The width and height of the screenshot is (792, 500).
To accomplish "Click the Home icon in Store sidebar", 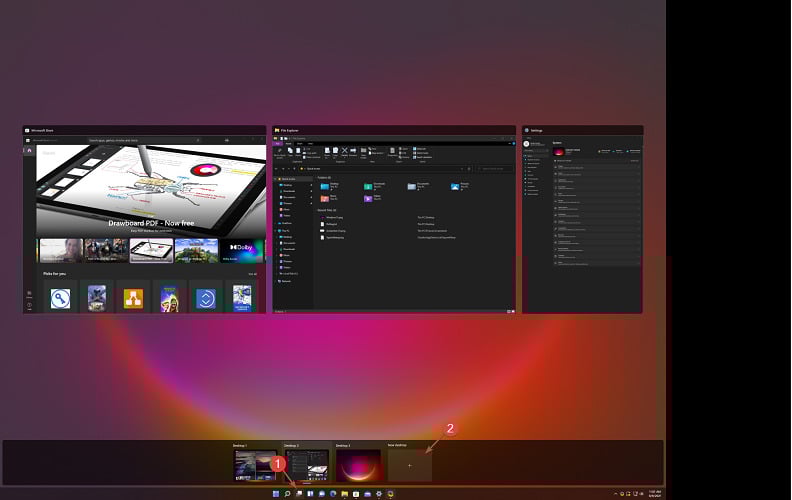I will click(29, 151).
